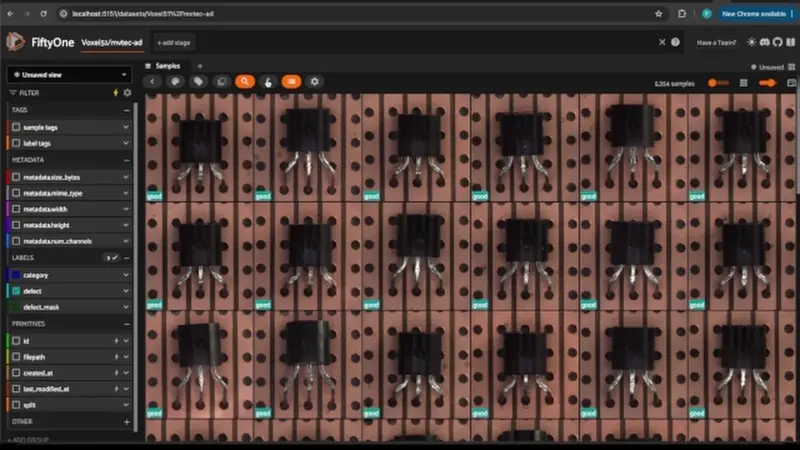Check the id primitive field

click(x=16, y=341)
